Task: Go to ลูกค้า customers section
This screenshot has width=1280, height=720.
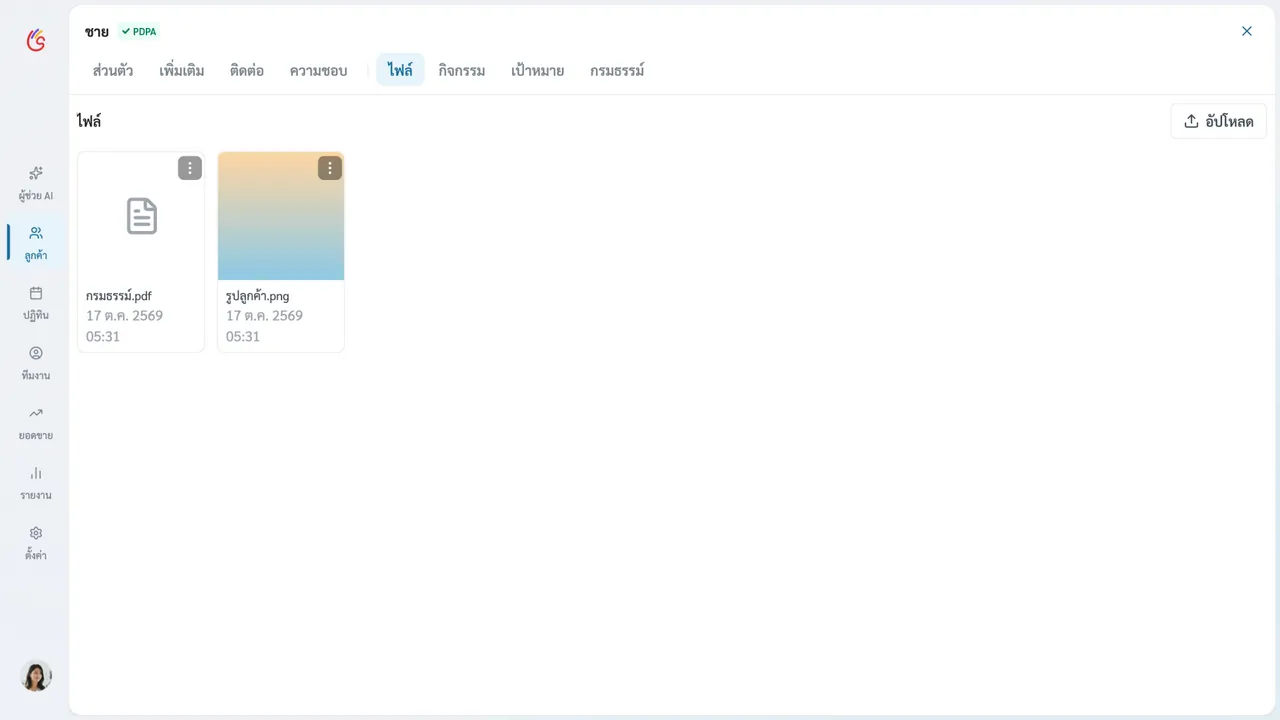Action: 36,243
